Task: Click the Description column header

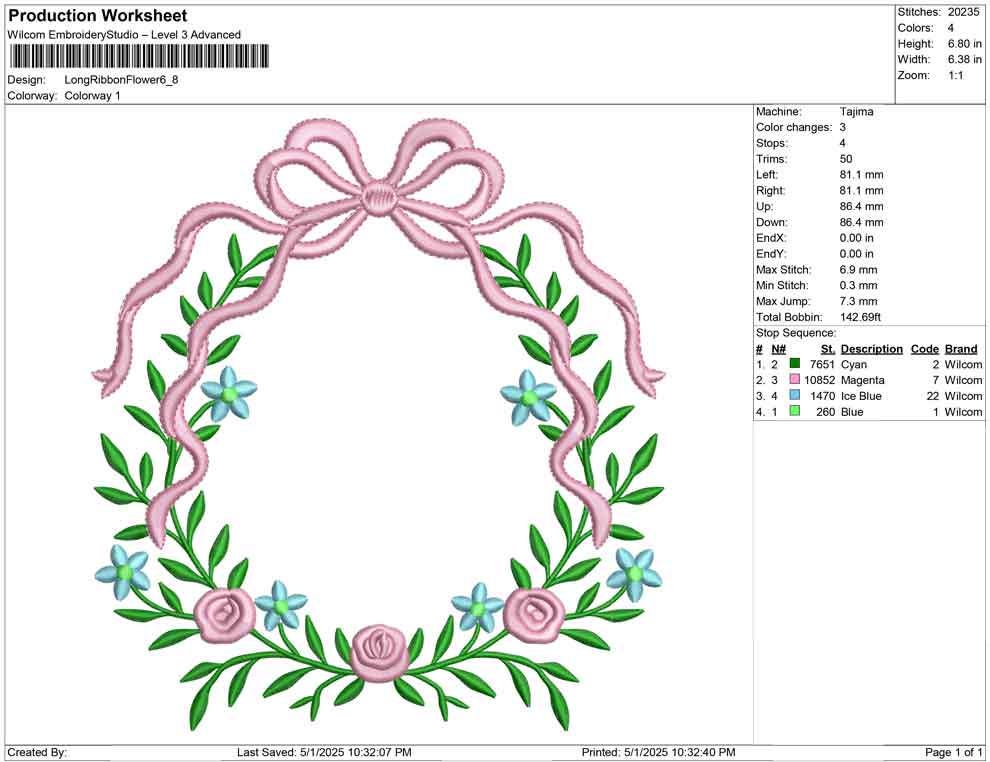Action: pyautogui.click(x=871, y=348)
